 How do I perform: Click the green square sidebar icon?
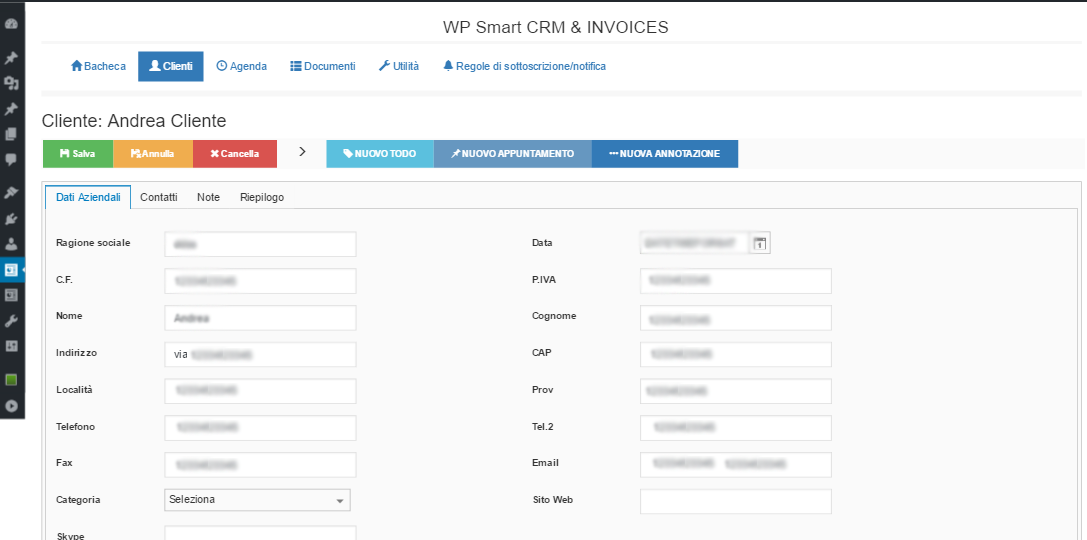[x=11, y=380]
